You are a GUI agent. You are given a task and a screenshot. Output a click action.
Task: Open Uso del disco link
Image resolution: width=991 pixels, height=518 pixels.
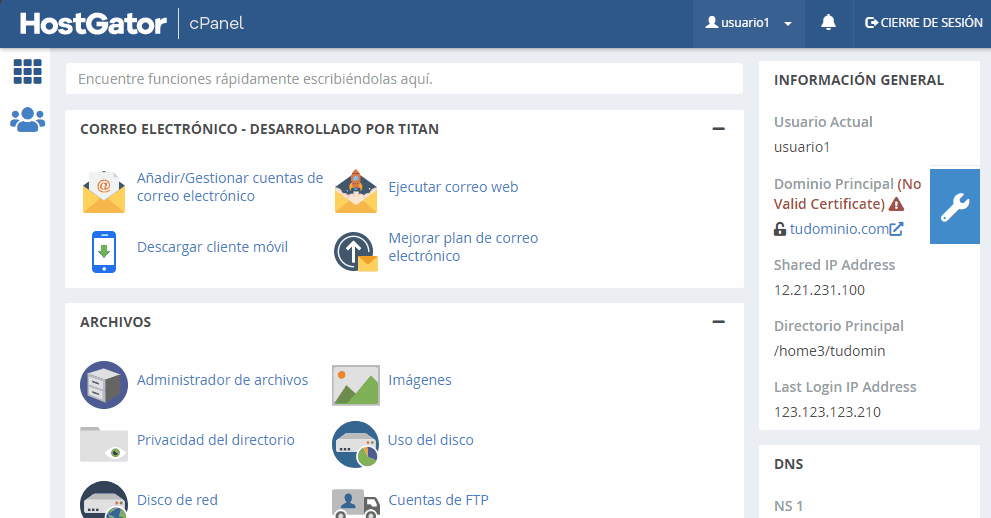coord(430,440)
